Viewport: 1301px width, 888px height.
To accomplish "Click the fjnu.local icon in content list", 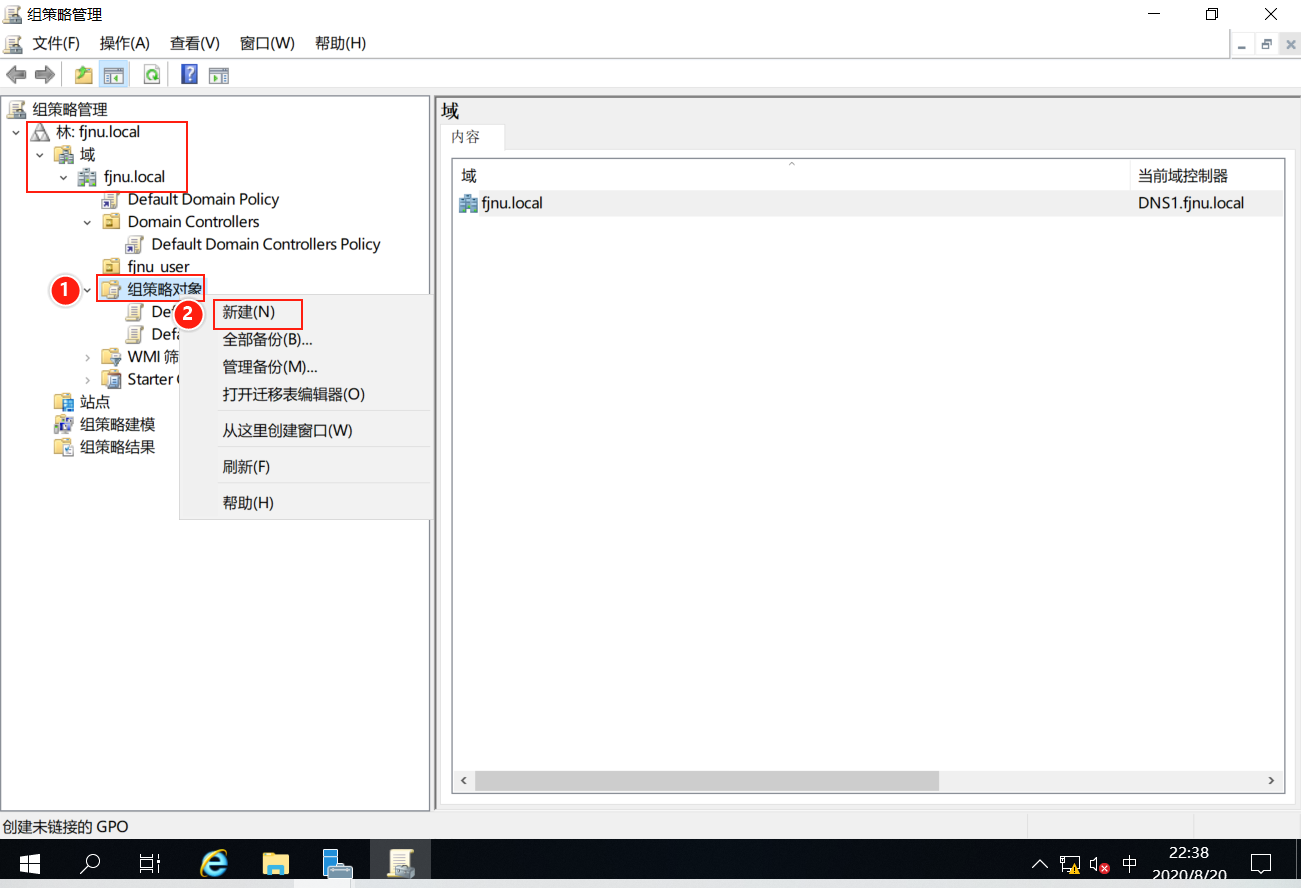I will click(x=468, y=203).
